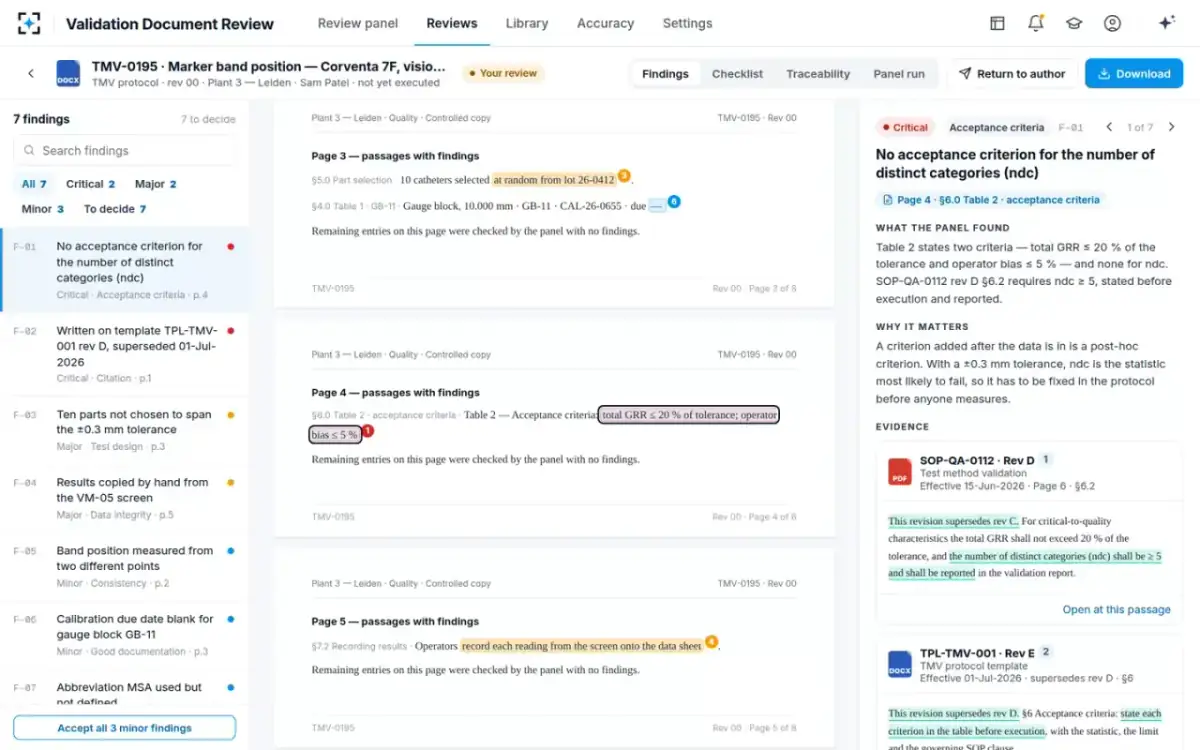The height and width of the screenshot is (750, 1200).
Task: Click the app logo icon
Action: (29, 23)
